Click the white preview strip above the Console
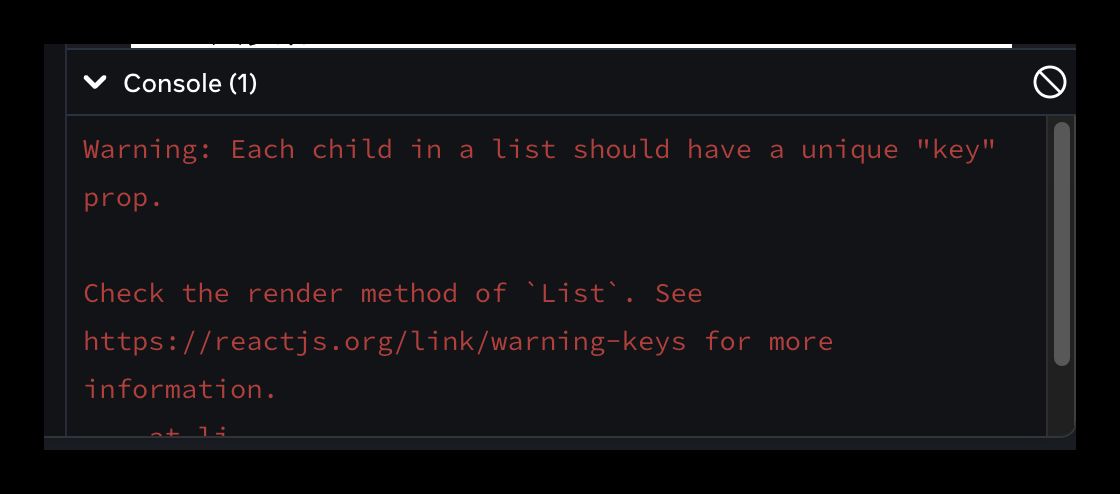The image size is (1120, 494). [570, 44]
